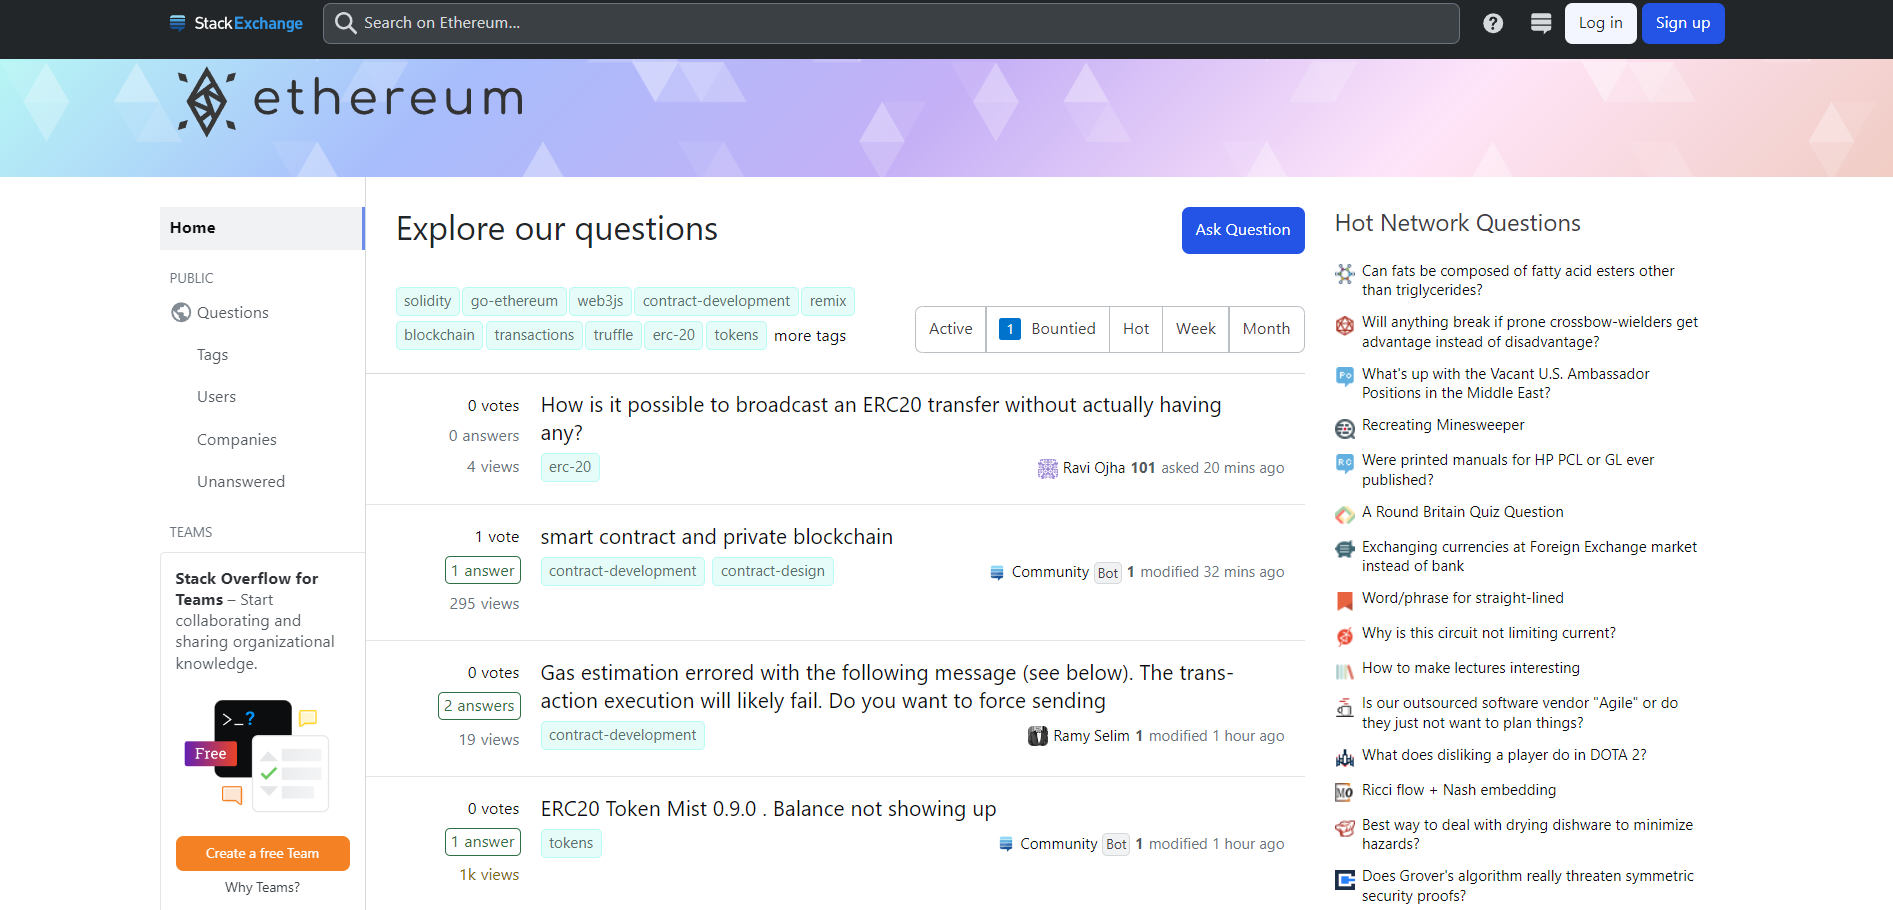The image size is (1893, 910).
Task: Enable the Hot questions filter
Action: [1135, 329]
